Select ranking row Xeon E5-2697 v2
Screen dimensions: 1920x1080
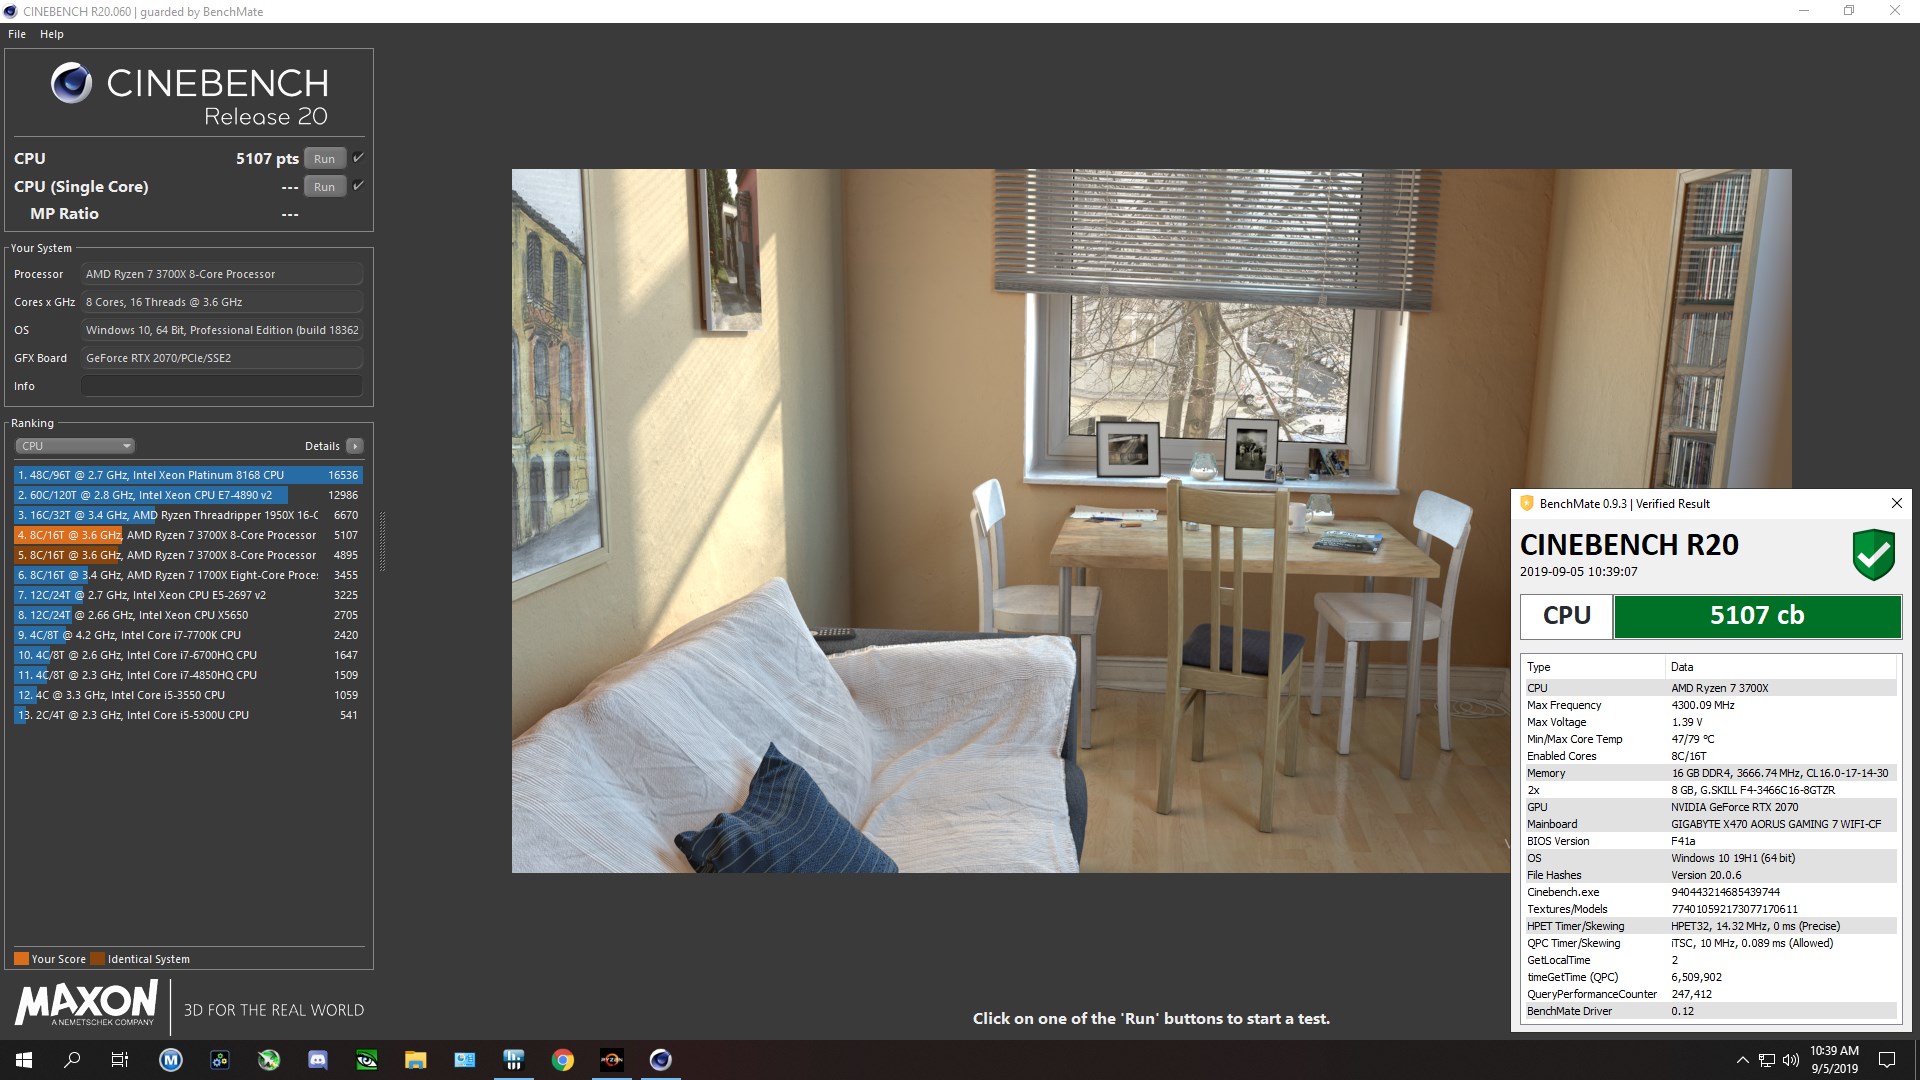[188, 595]
